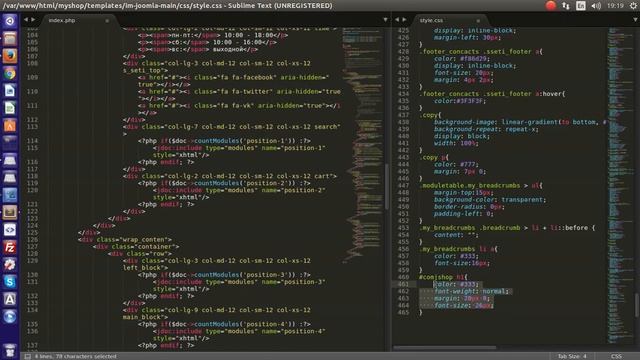The image size is (640, 360).
Task: Click the div class="container" line
Action: coord(136,247)
